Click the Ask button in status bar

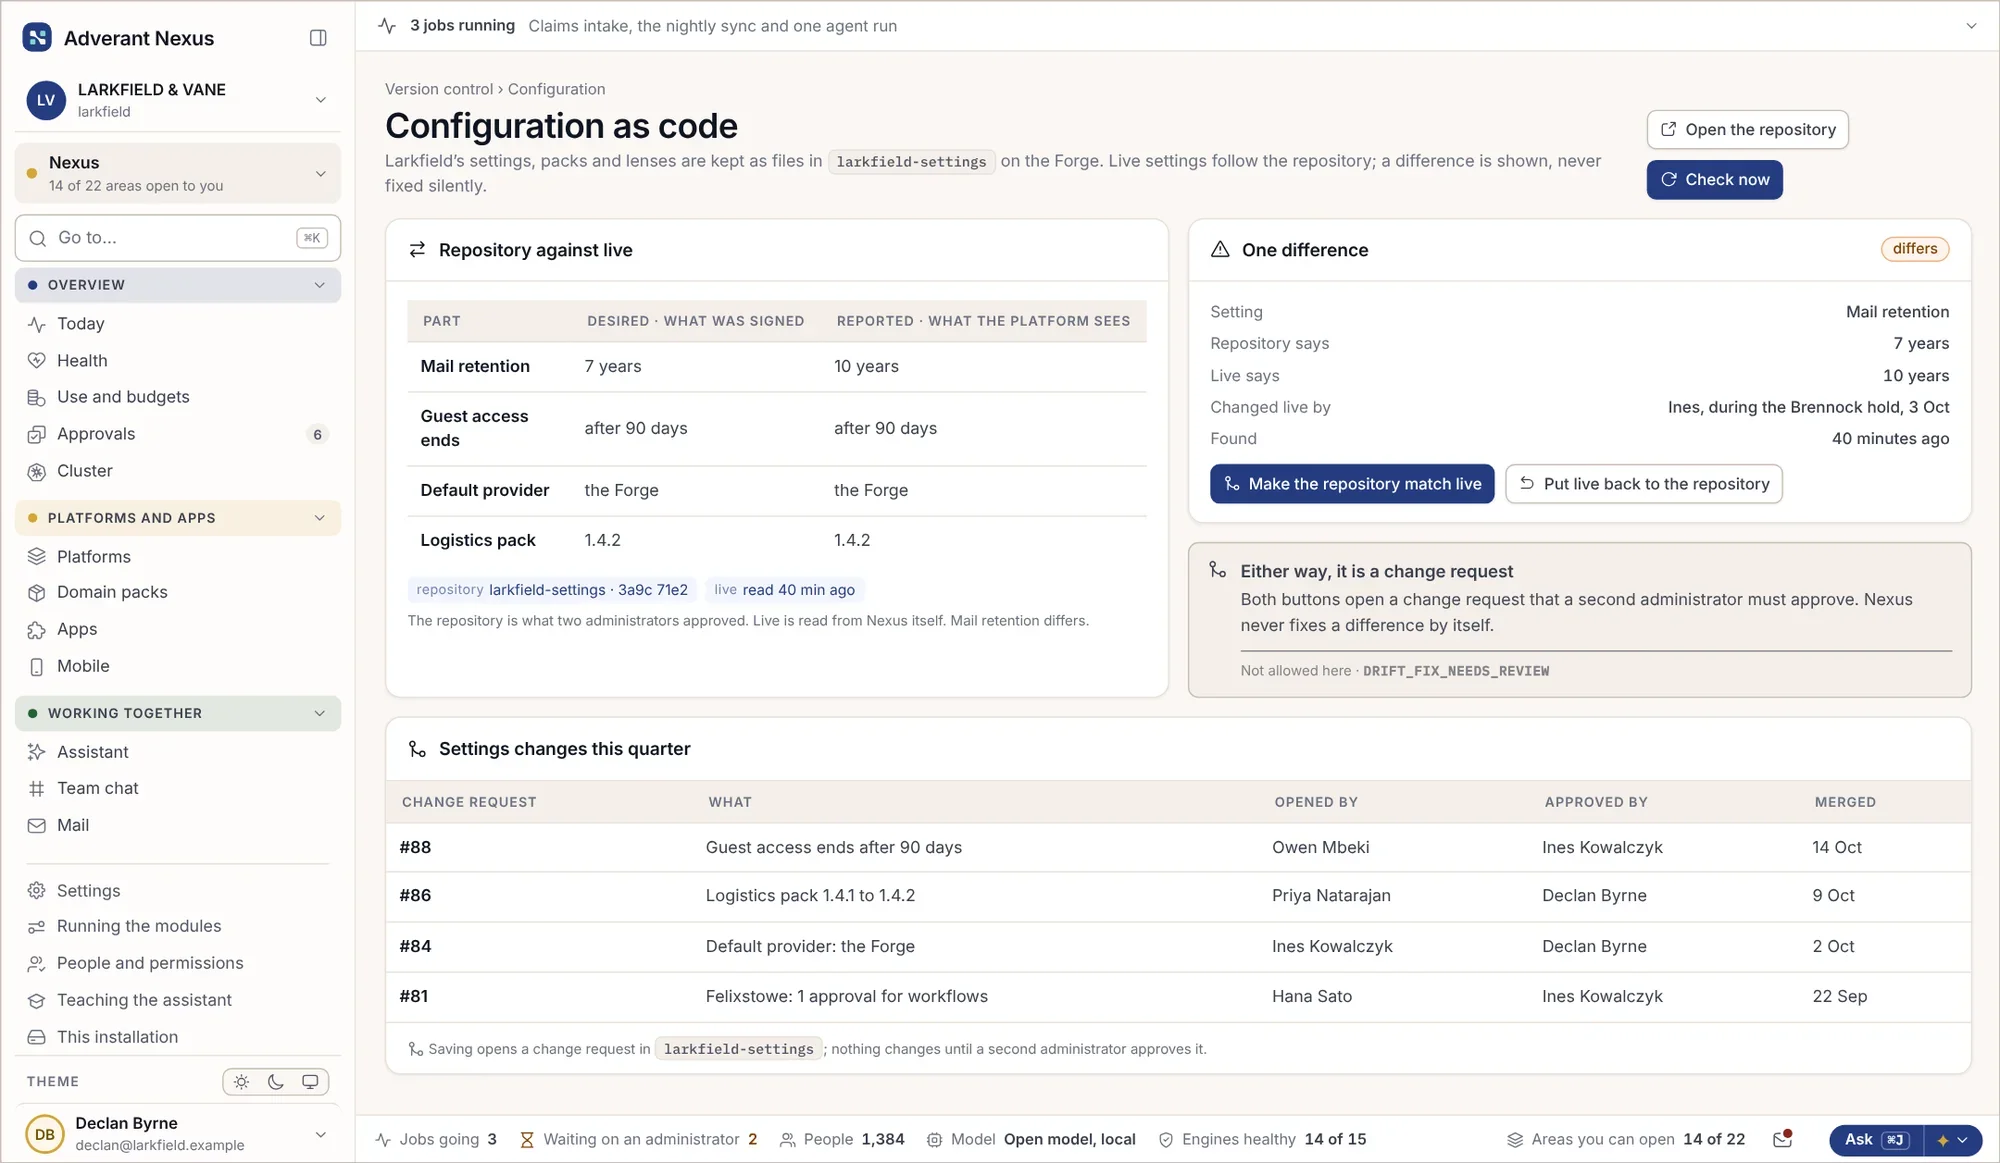pos(1876,1140)
